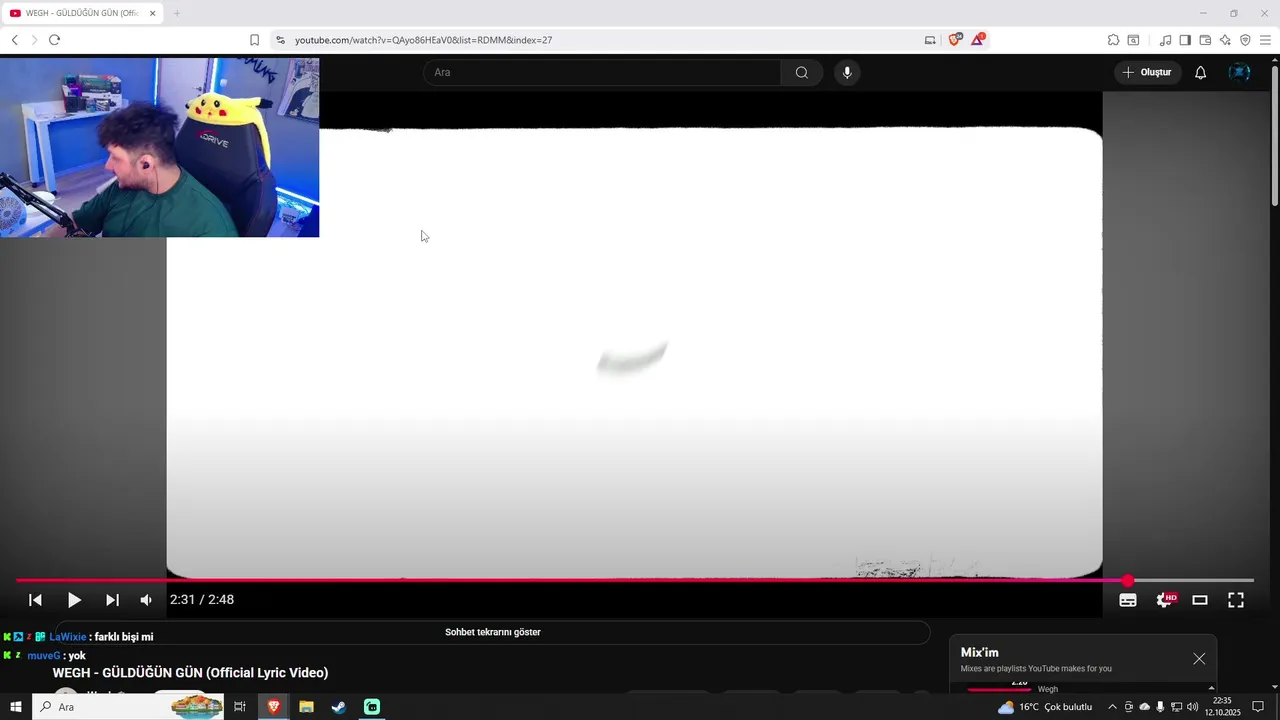
Task: Click the page vertical scrollbar
Action: point(1274,136)
